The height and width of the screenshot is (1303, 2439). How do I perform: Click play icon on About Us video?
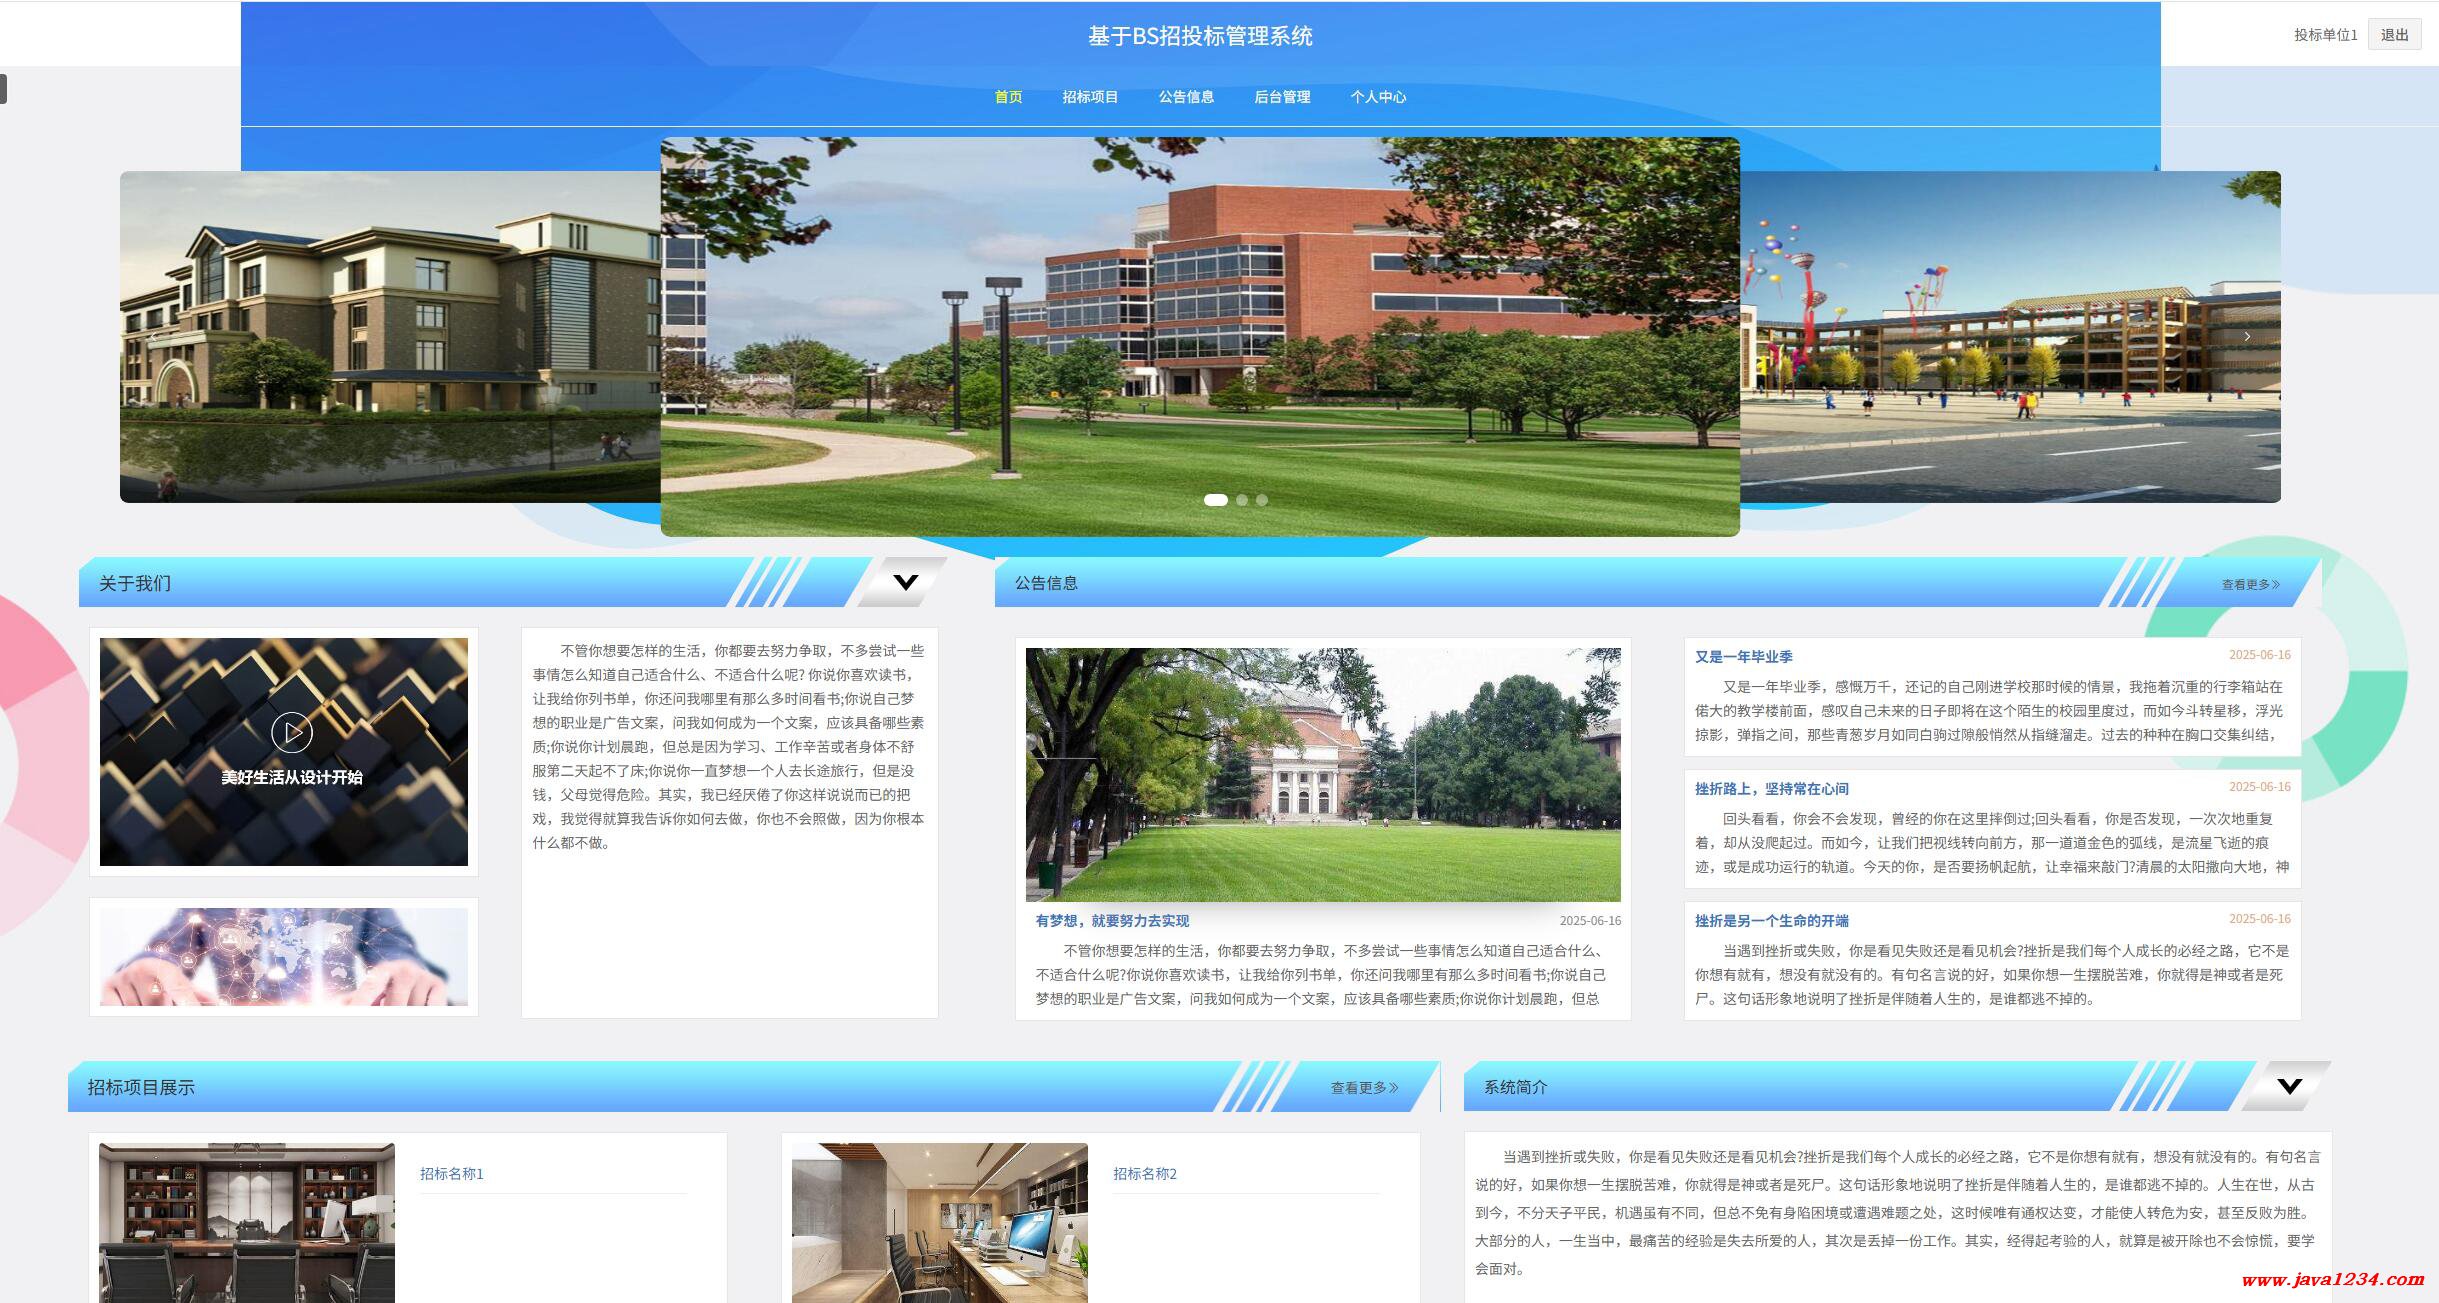coord(292,732)
